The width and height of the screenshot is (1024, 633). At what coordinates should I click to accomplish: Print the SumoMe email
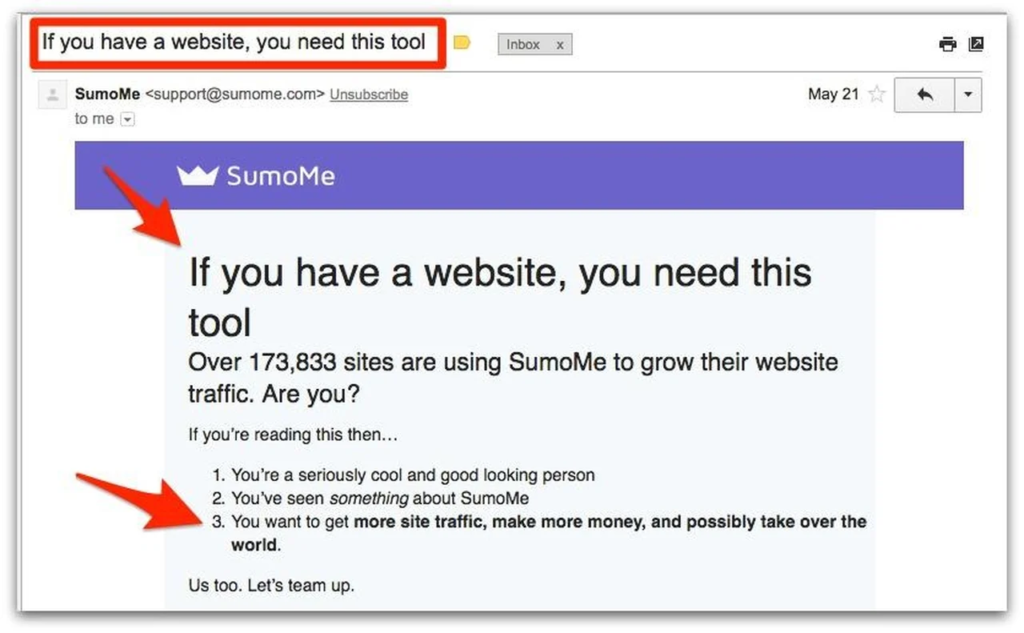tap(946, 44)
